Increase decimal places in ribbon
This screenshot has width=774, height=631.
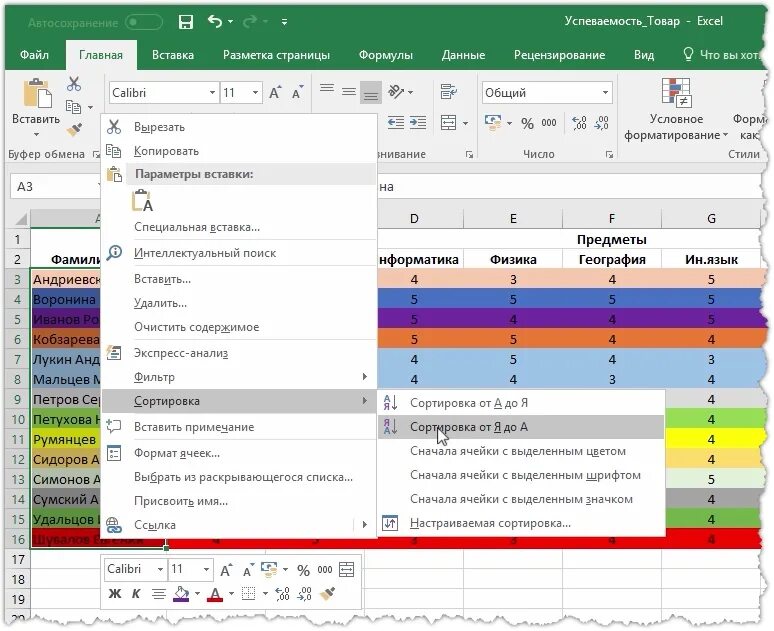point(580,123)
